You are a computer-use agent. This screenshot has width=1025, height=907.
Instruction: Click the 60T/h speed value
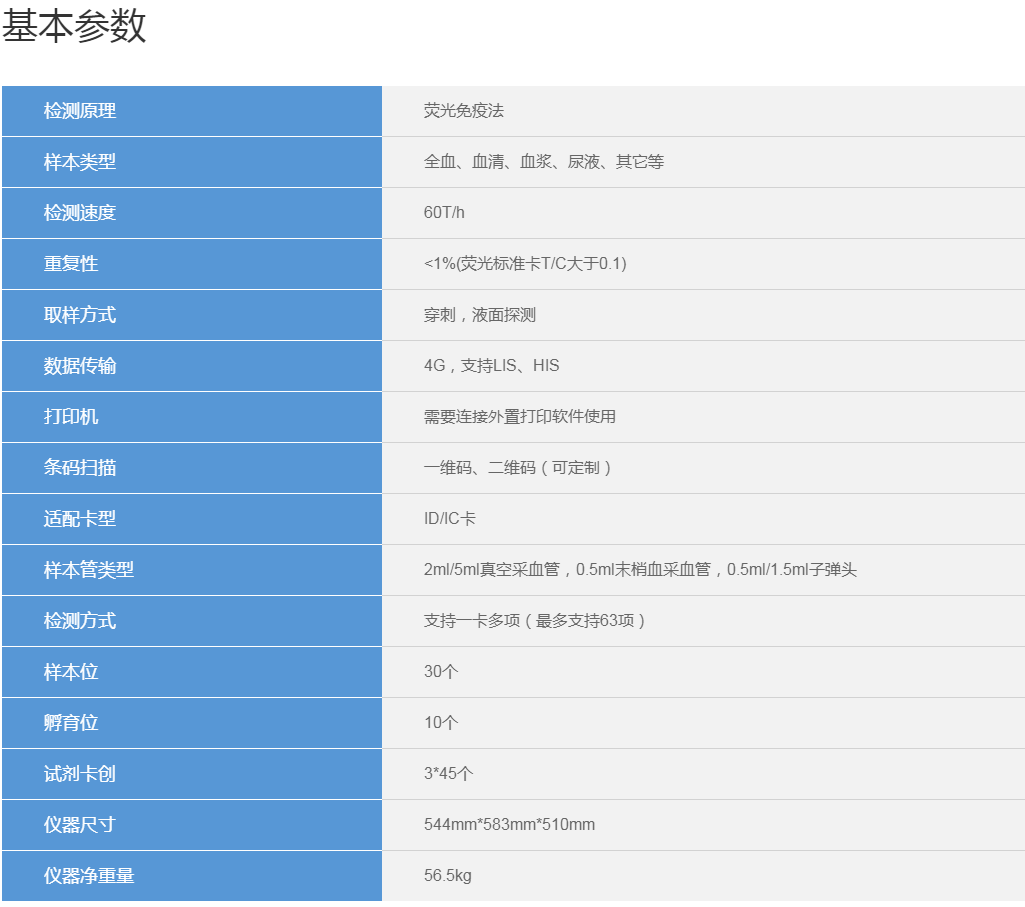point(444,213)
